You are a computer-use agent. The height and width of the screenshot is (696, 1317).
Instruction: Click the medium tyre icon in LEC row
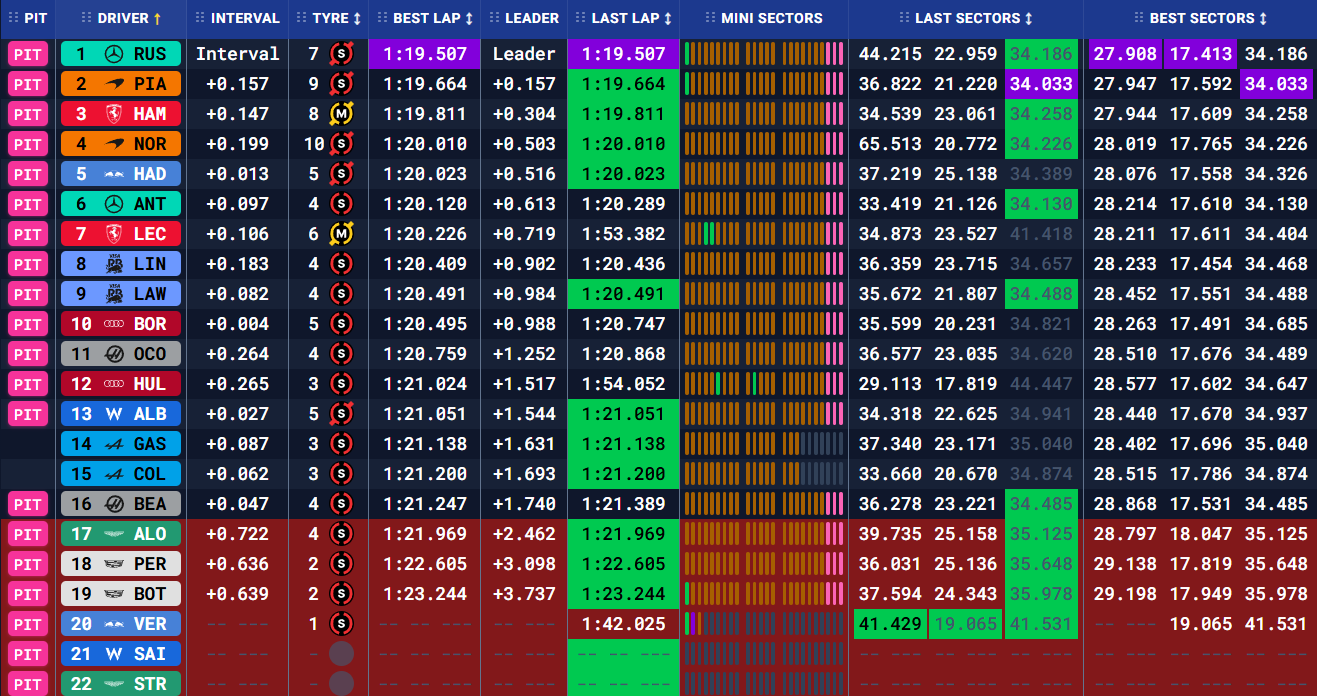tap(341, 234)
